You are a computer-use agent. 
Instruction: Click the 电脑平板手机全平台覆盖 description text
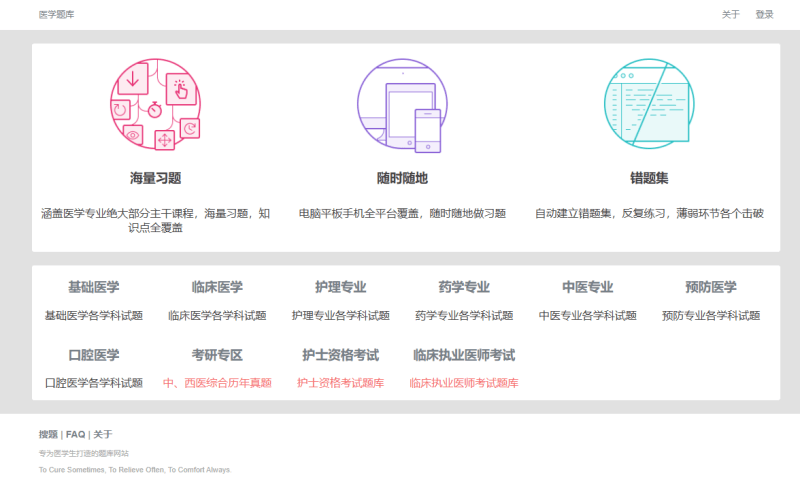coord(402,213)
